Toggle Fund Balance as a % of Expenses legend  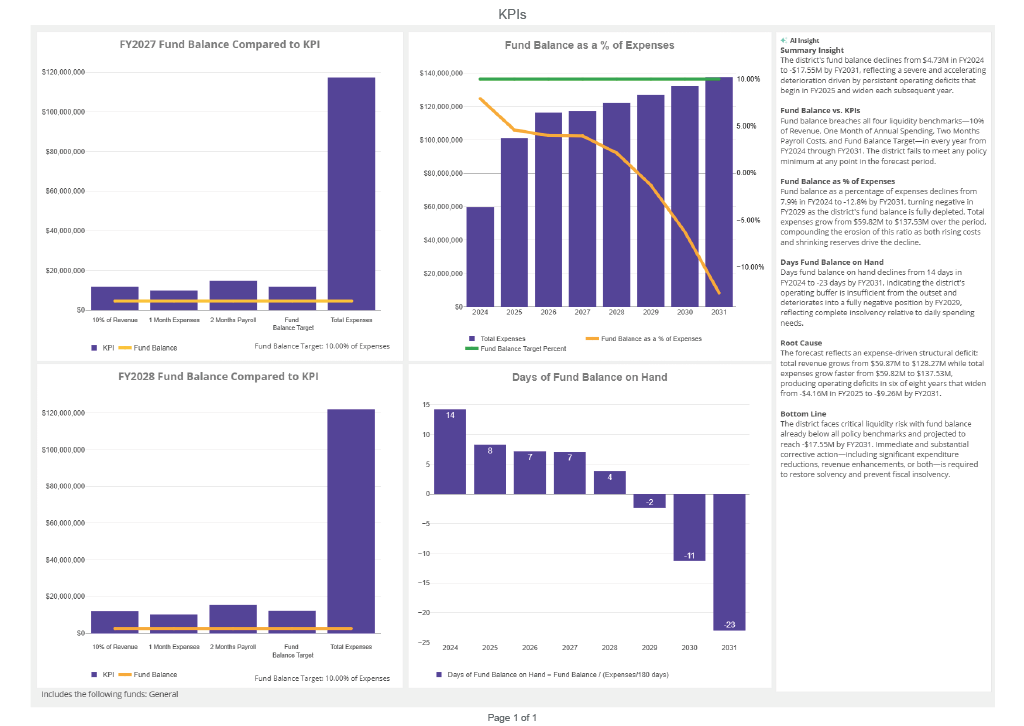644,339
